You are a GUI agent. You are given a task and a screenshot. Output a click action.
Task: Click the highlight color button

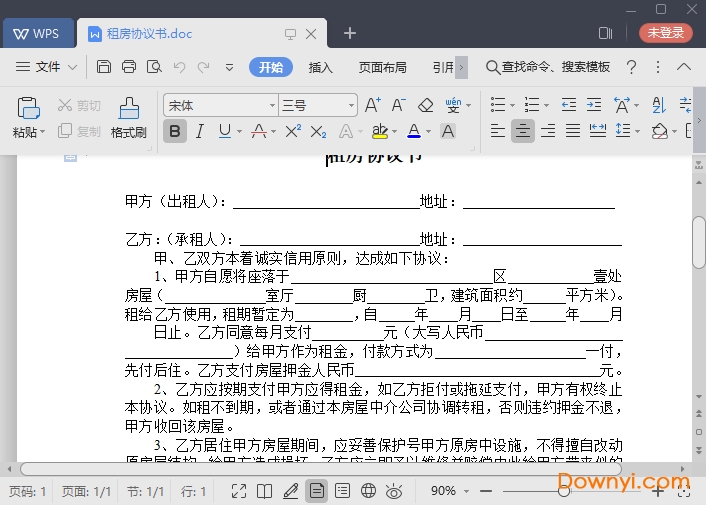[x=380, y=131]
